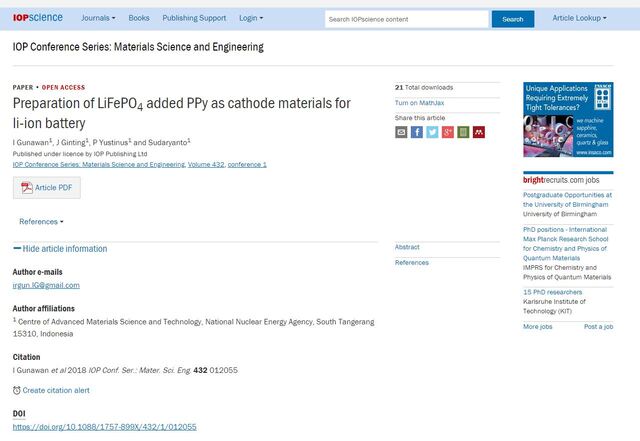Image resolution: width=640 pixels, height=441 pixels.
Task: Focus the Search IOPscience content field
Action: click(x=406, y=19)
